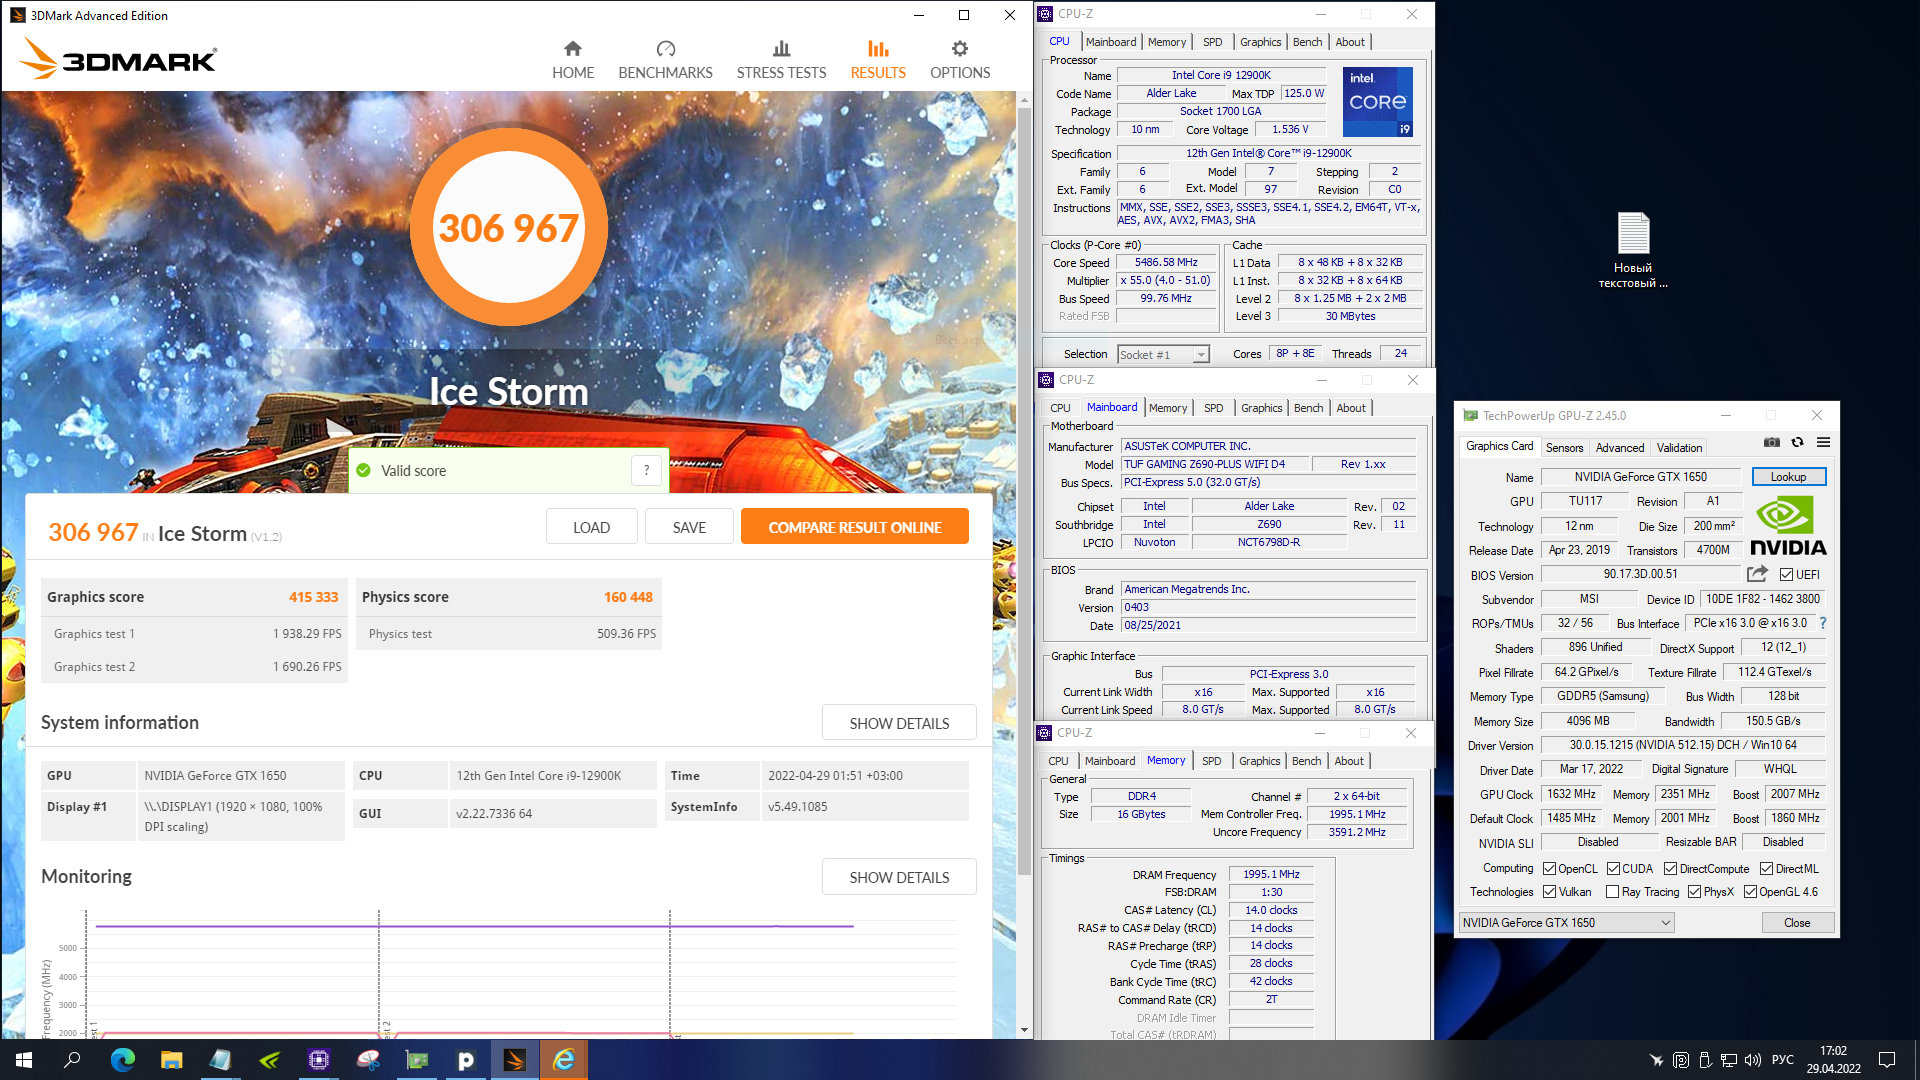Open taskbar search magnifier
This screenshot has width=1920, height=1080.
72,1060
